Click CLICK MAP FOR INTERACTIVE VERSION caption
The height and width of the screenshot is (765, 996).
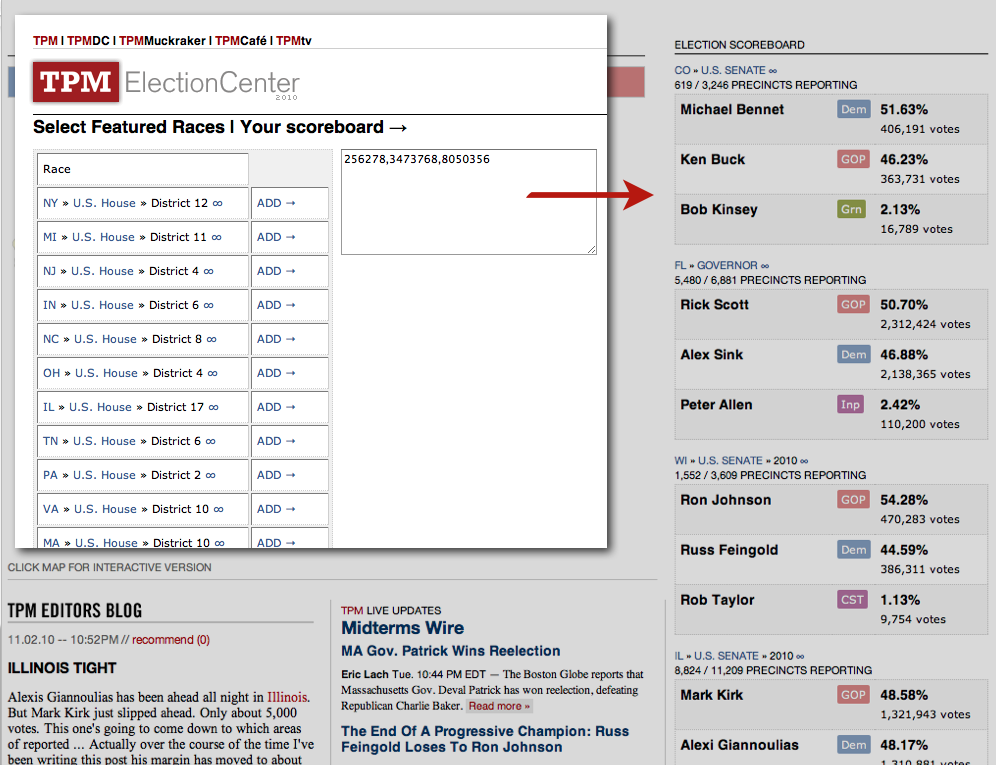(109, 567)
